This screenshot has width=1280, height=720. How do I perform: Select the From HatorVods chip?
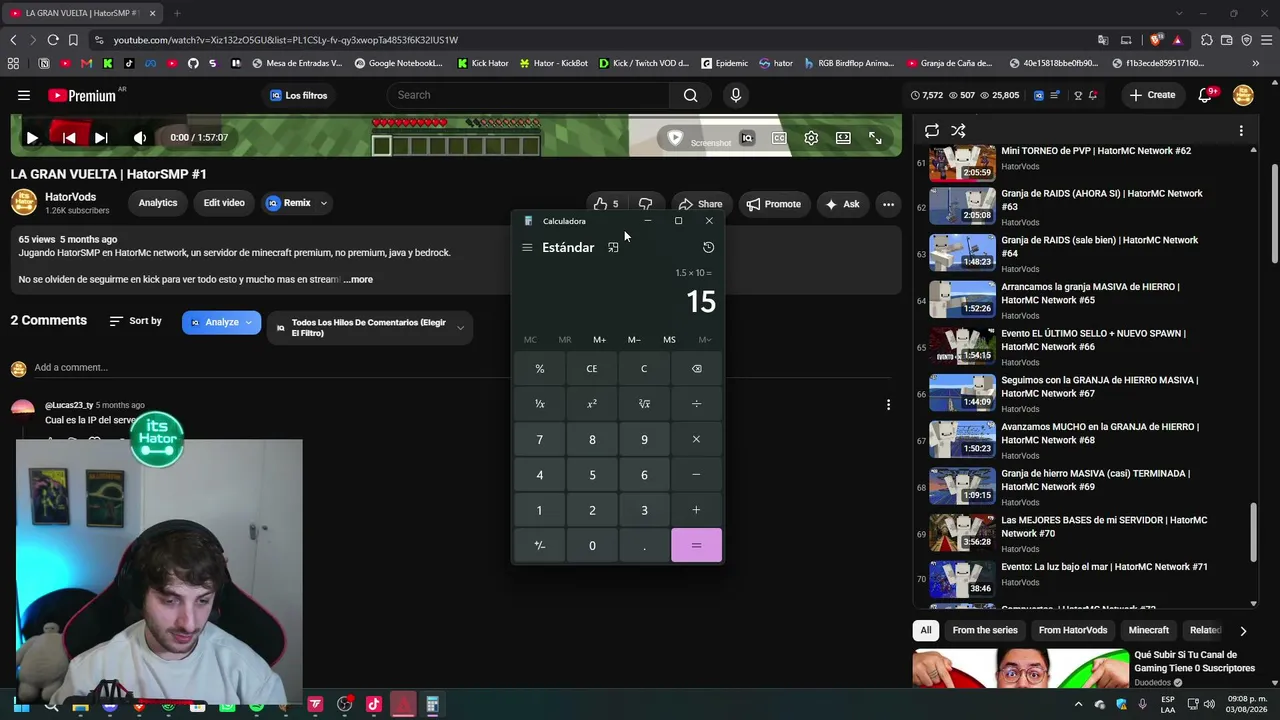point(1073,630)
